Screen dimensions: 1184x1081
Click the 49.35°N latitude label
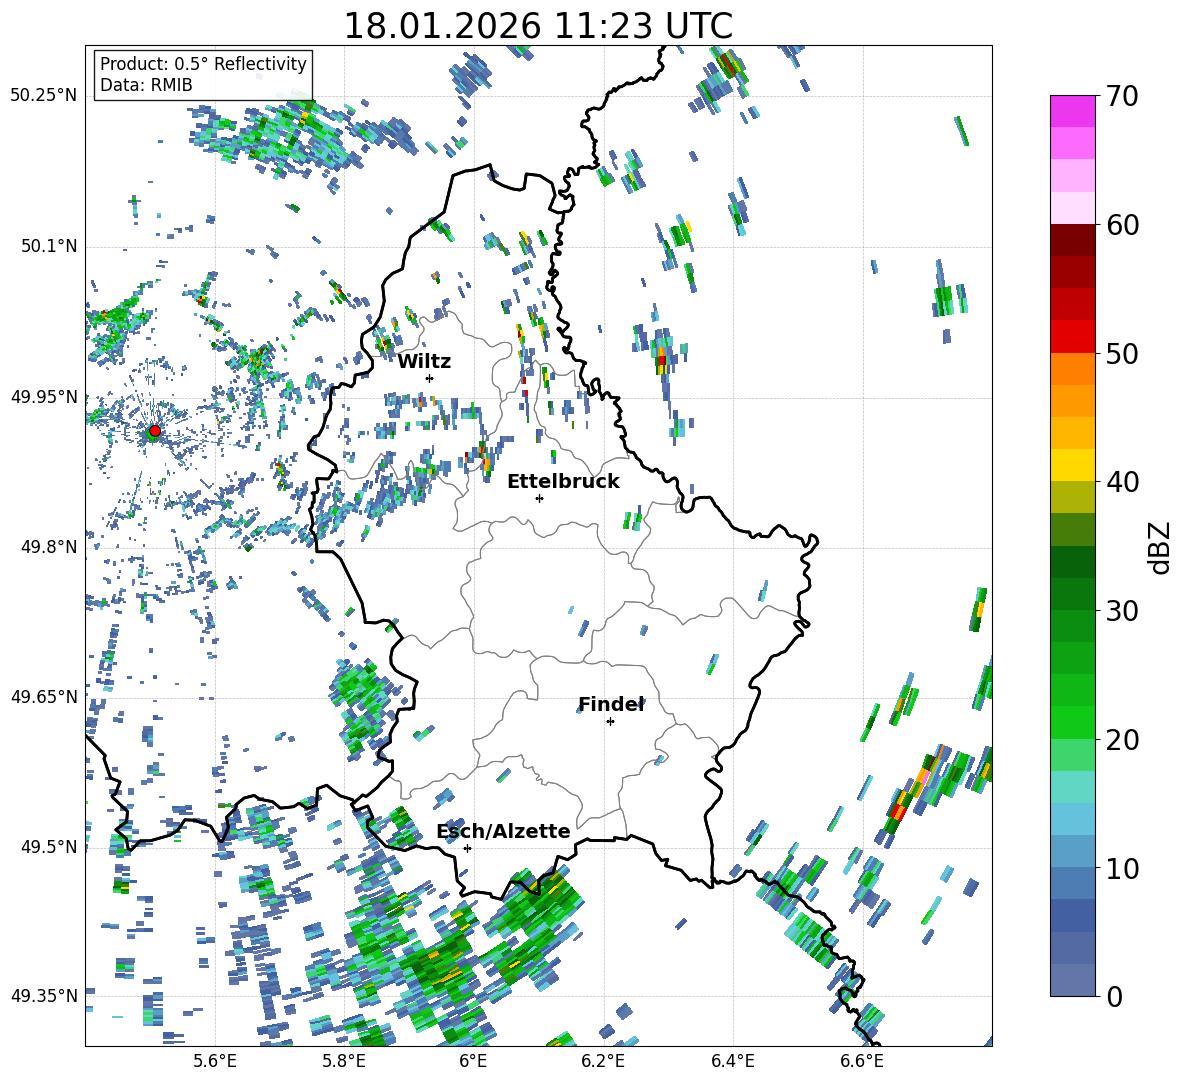44,996
